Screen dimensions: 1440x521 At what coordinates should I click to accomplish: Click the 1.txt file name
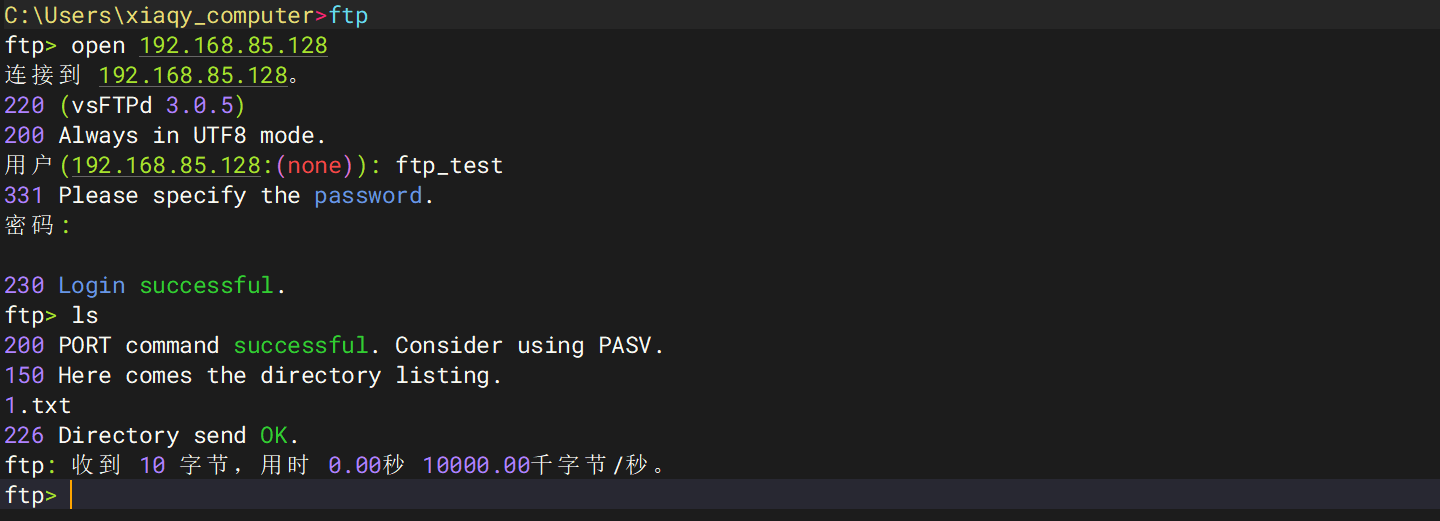click(37, 406)
